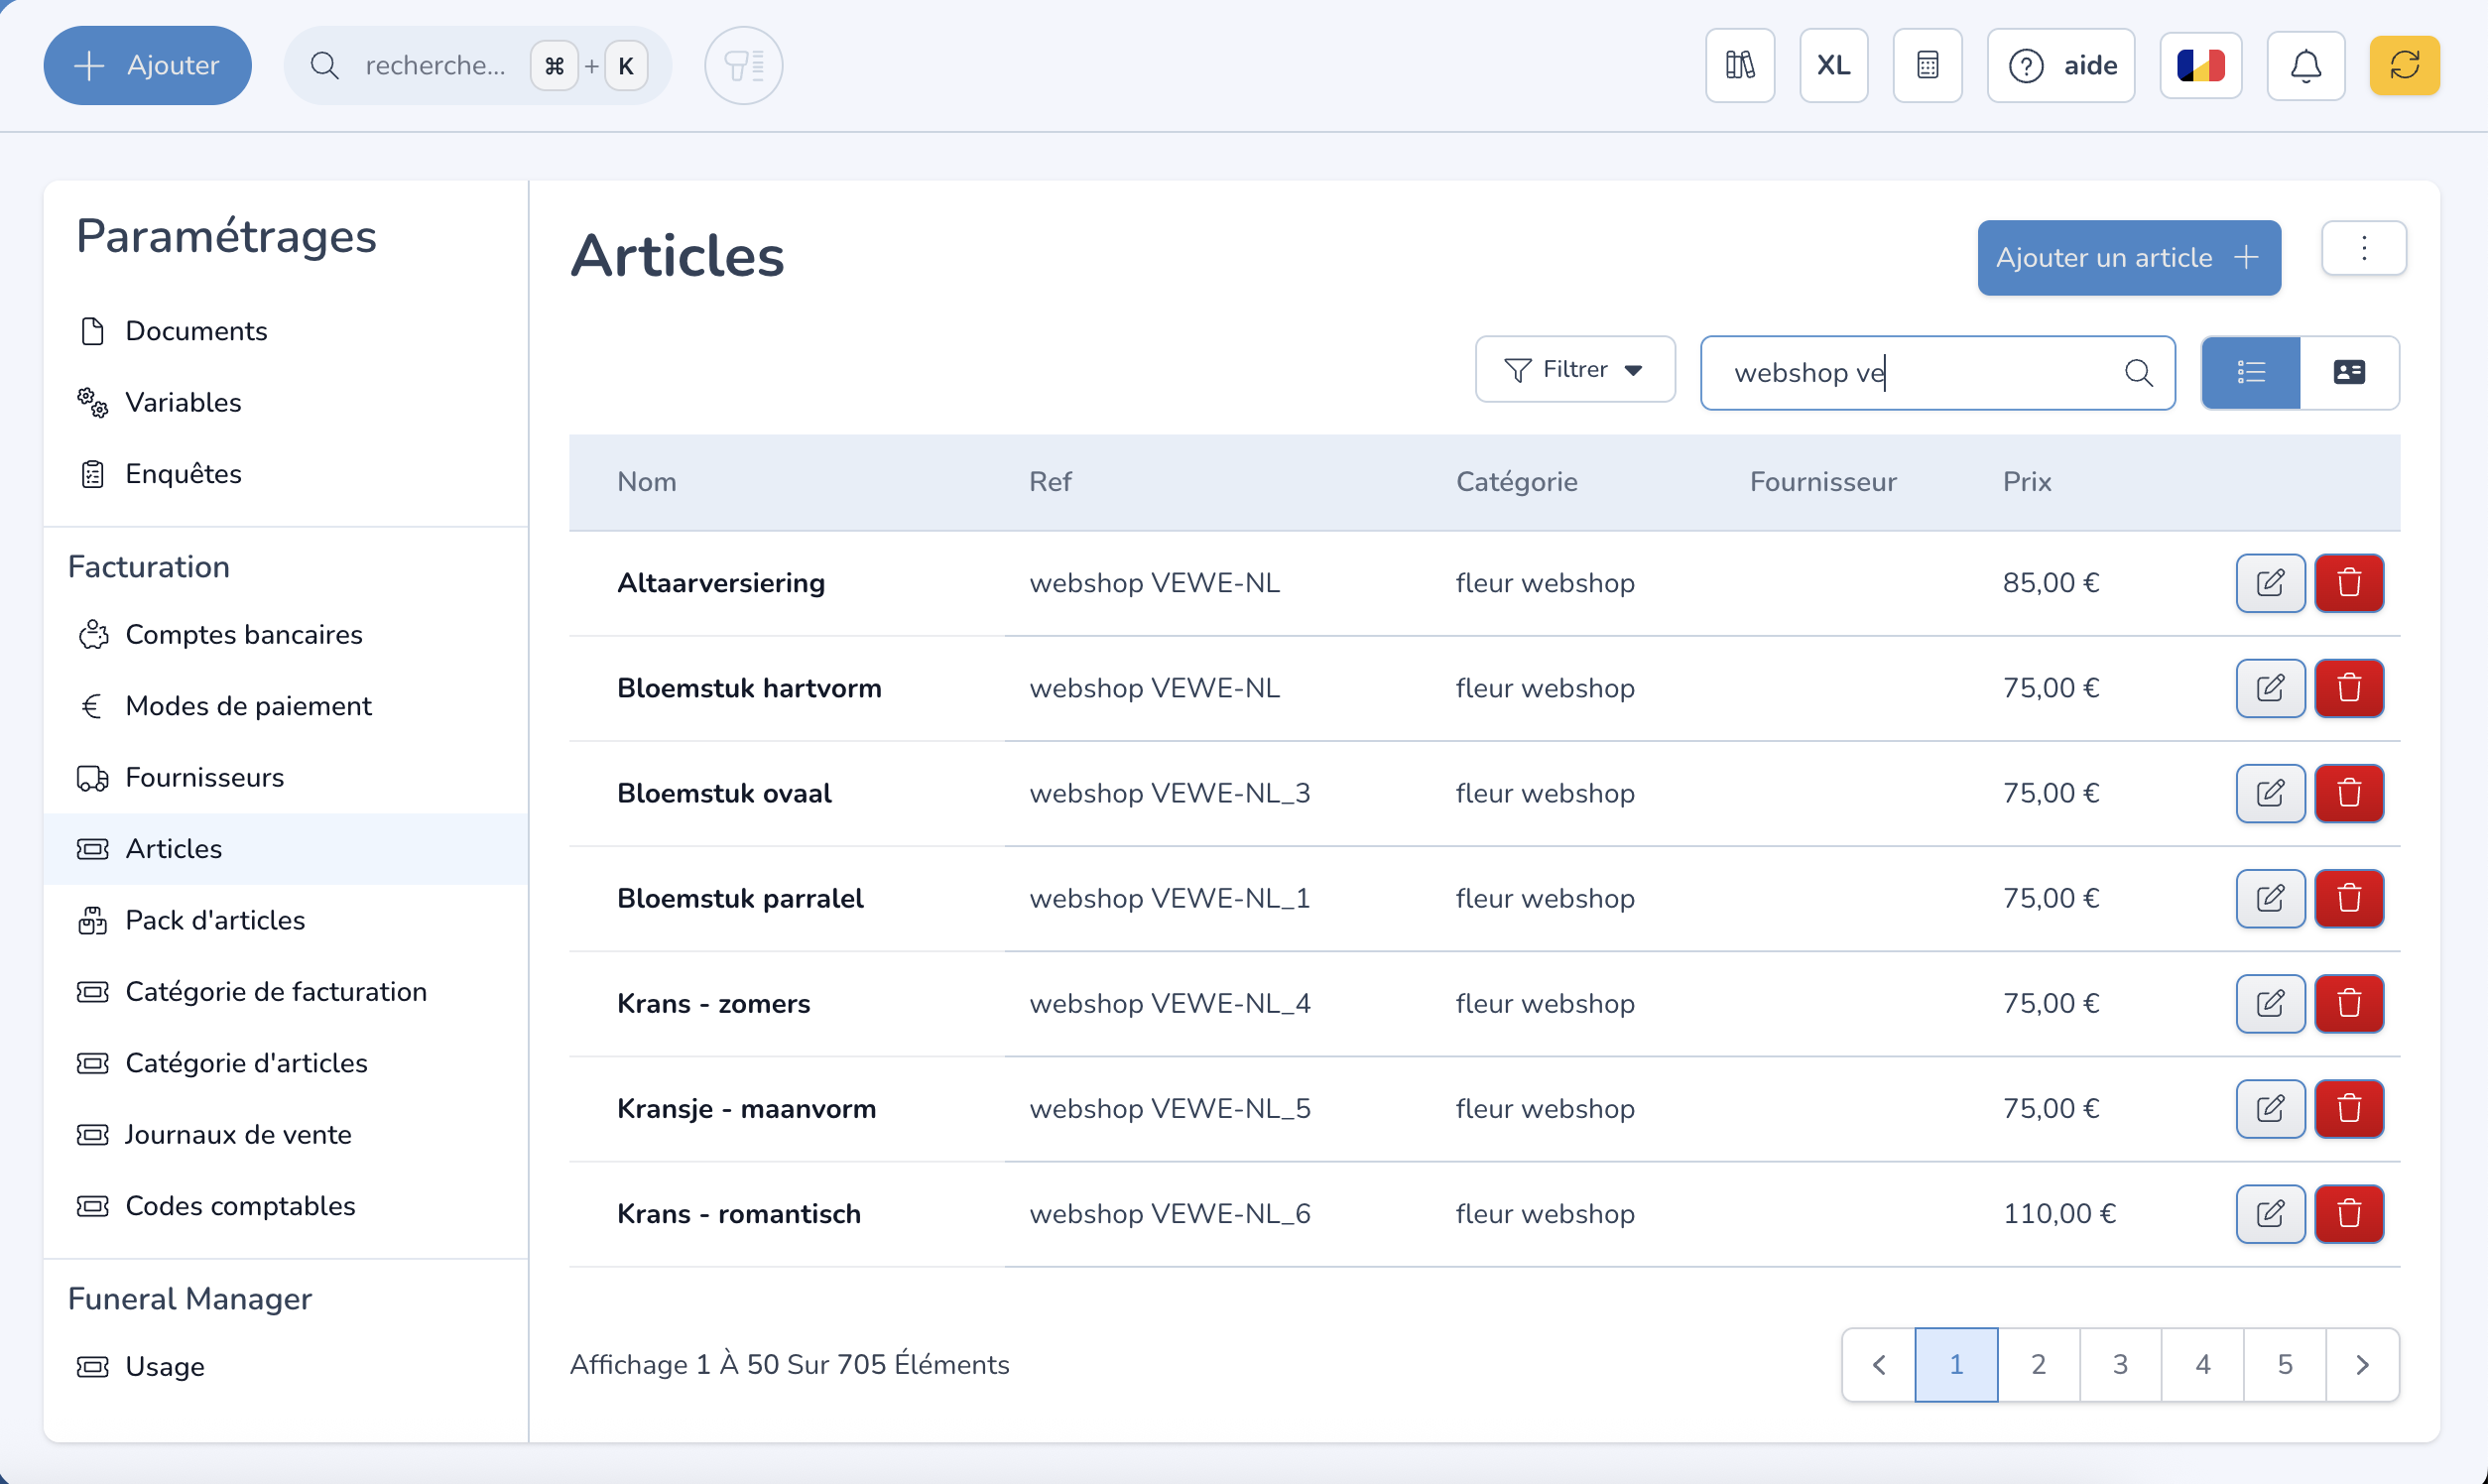
Task: Click the Ajouter un article button
Action: [2128, 258]
